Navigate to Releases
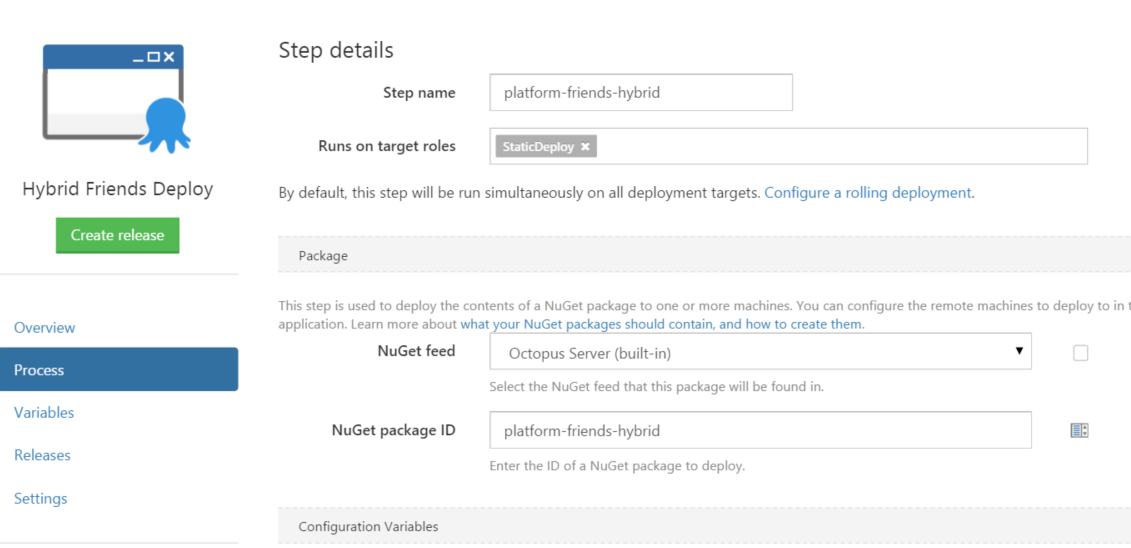This screenshot has height=548, width=1131. click(x=42, y=455)
